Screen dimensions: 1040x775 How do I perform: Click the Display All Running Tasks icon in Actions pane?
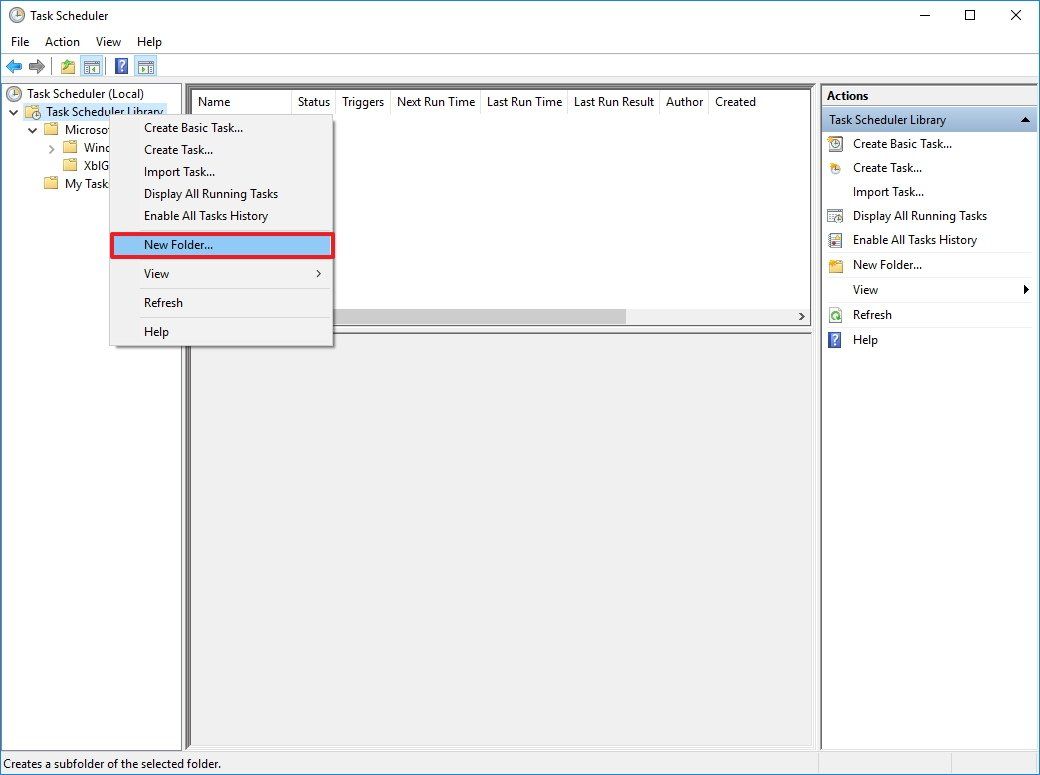point(836,216)
